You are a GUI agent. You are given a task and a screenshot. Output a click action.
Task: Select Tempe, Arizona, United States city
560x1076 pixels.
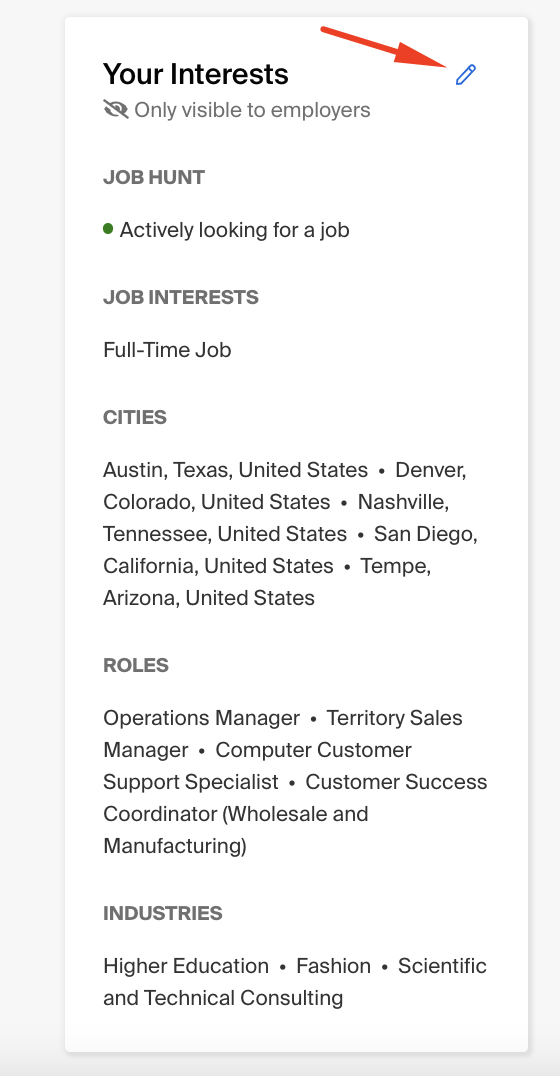pos(267,582)
